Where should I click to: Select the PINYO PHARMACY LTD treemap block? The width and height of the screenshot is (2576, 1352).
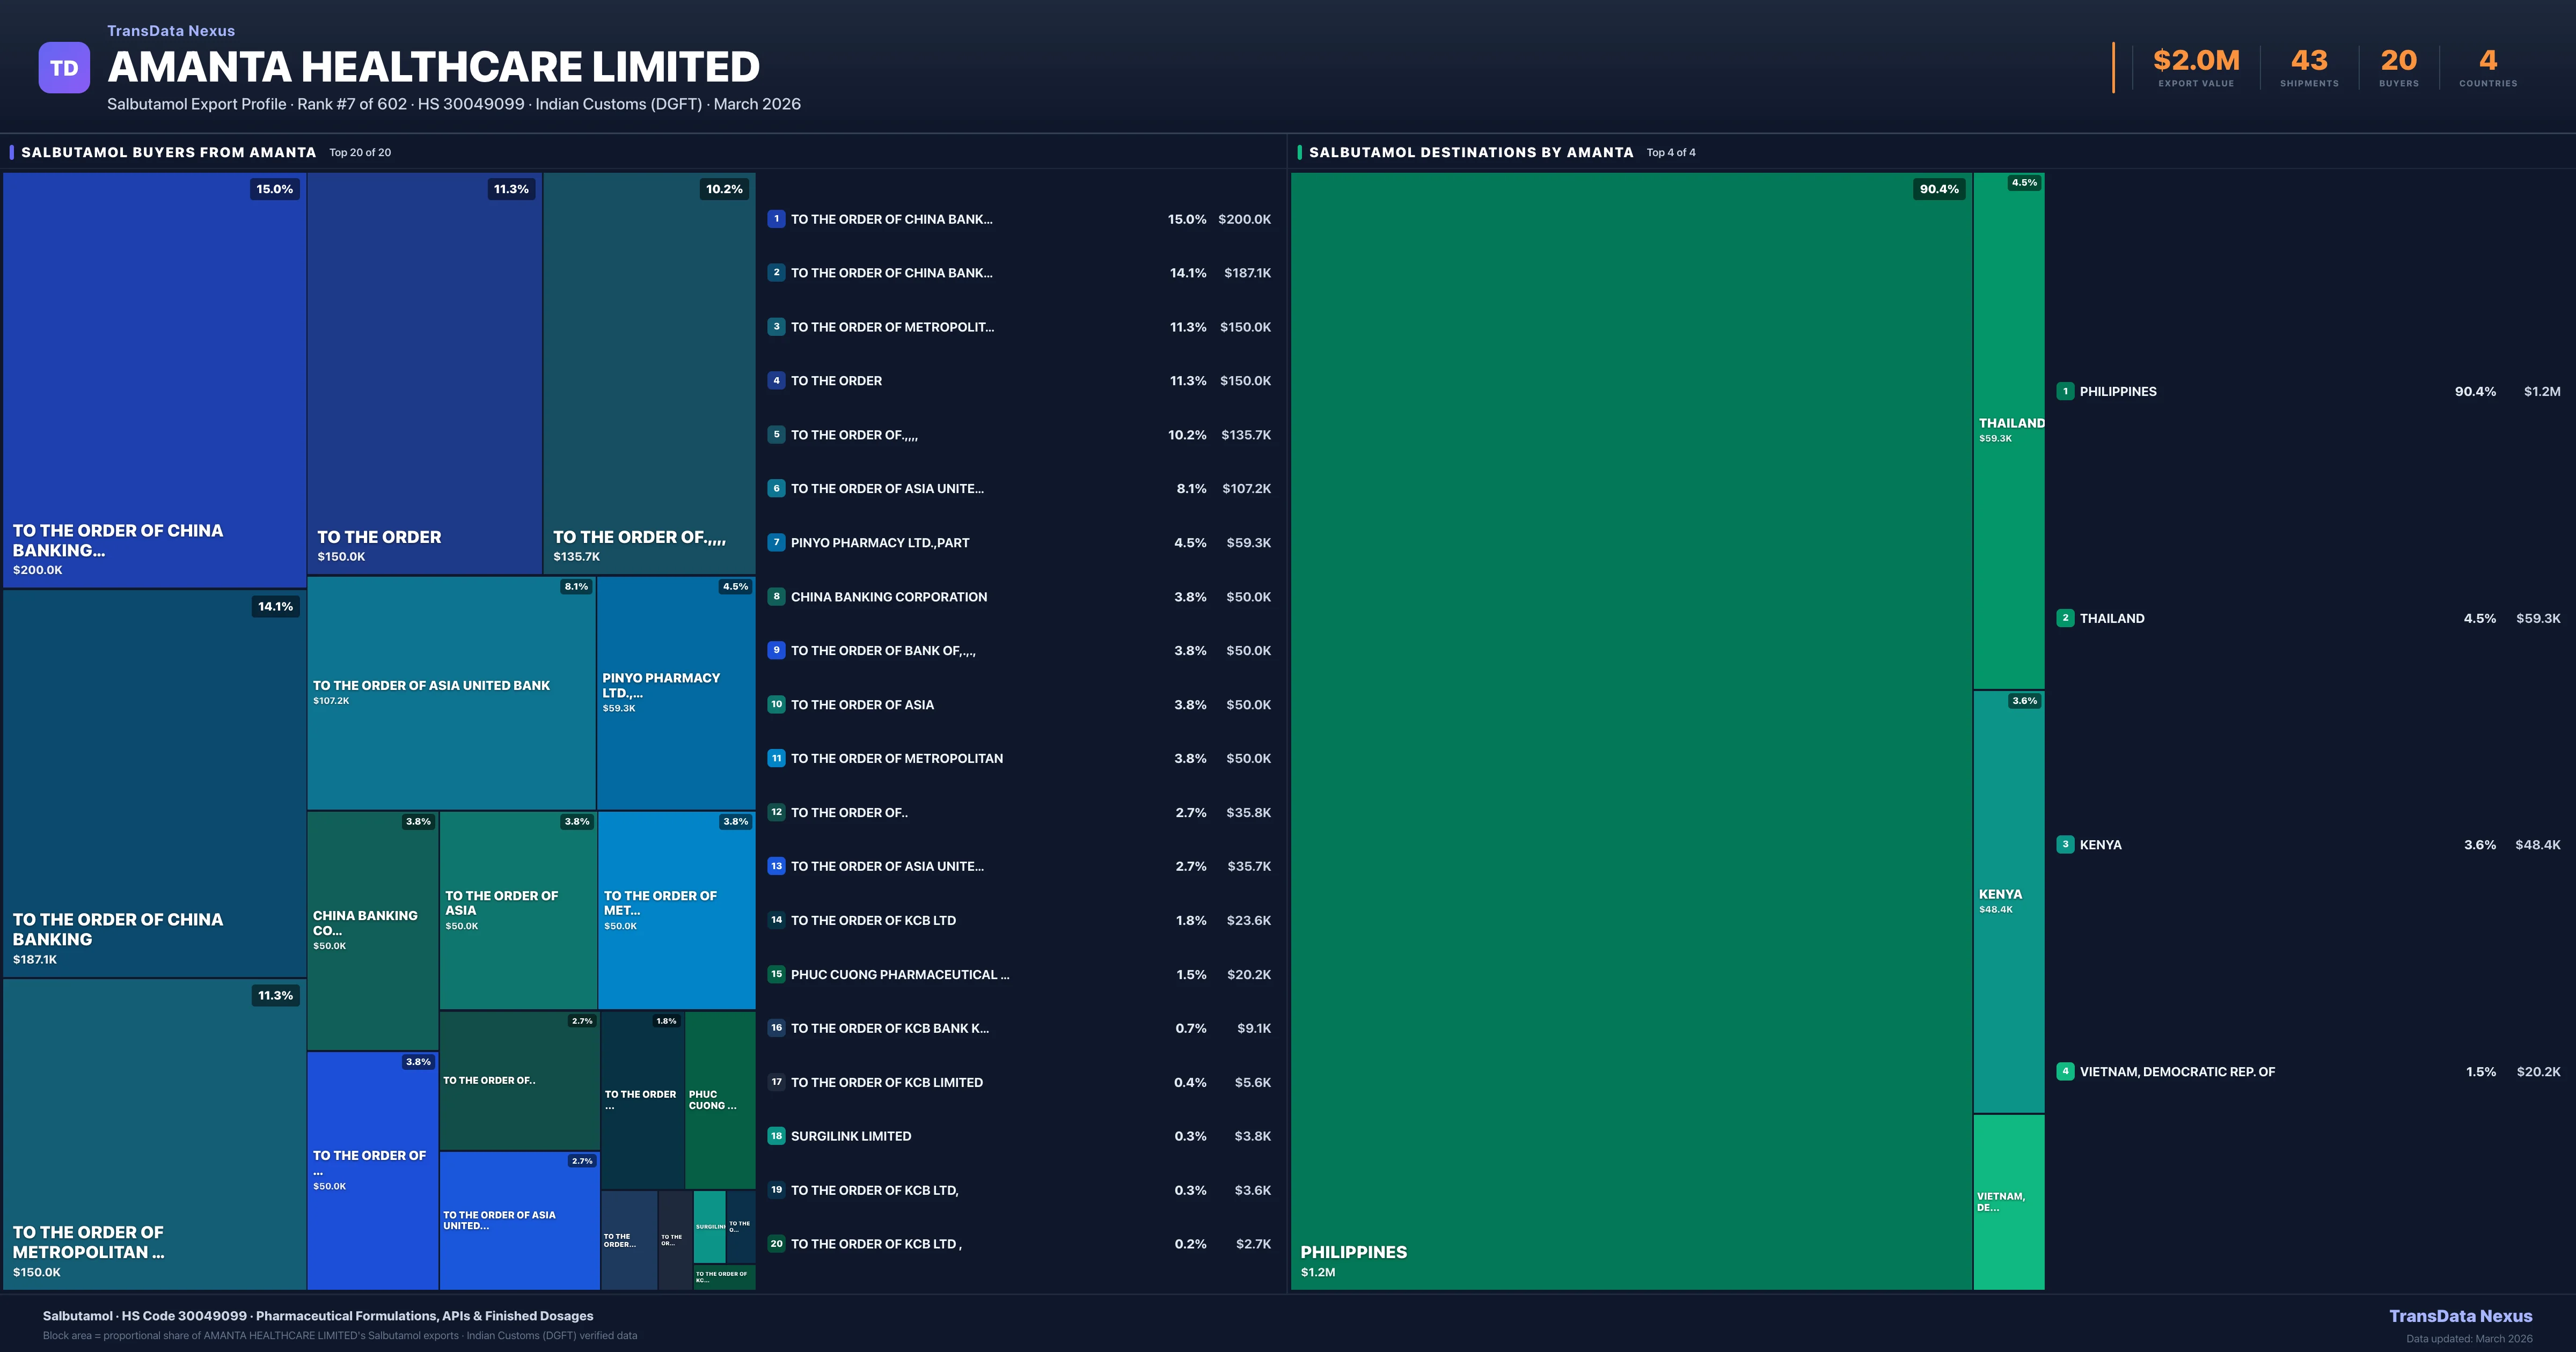click(x=676, y=690)
